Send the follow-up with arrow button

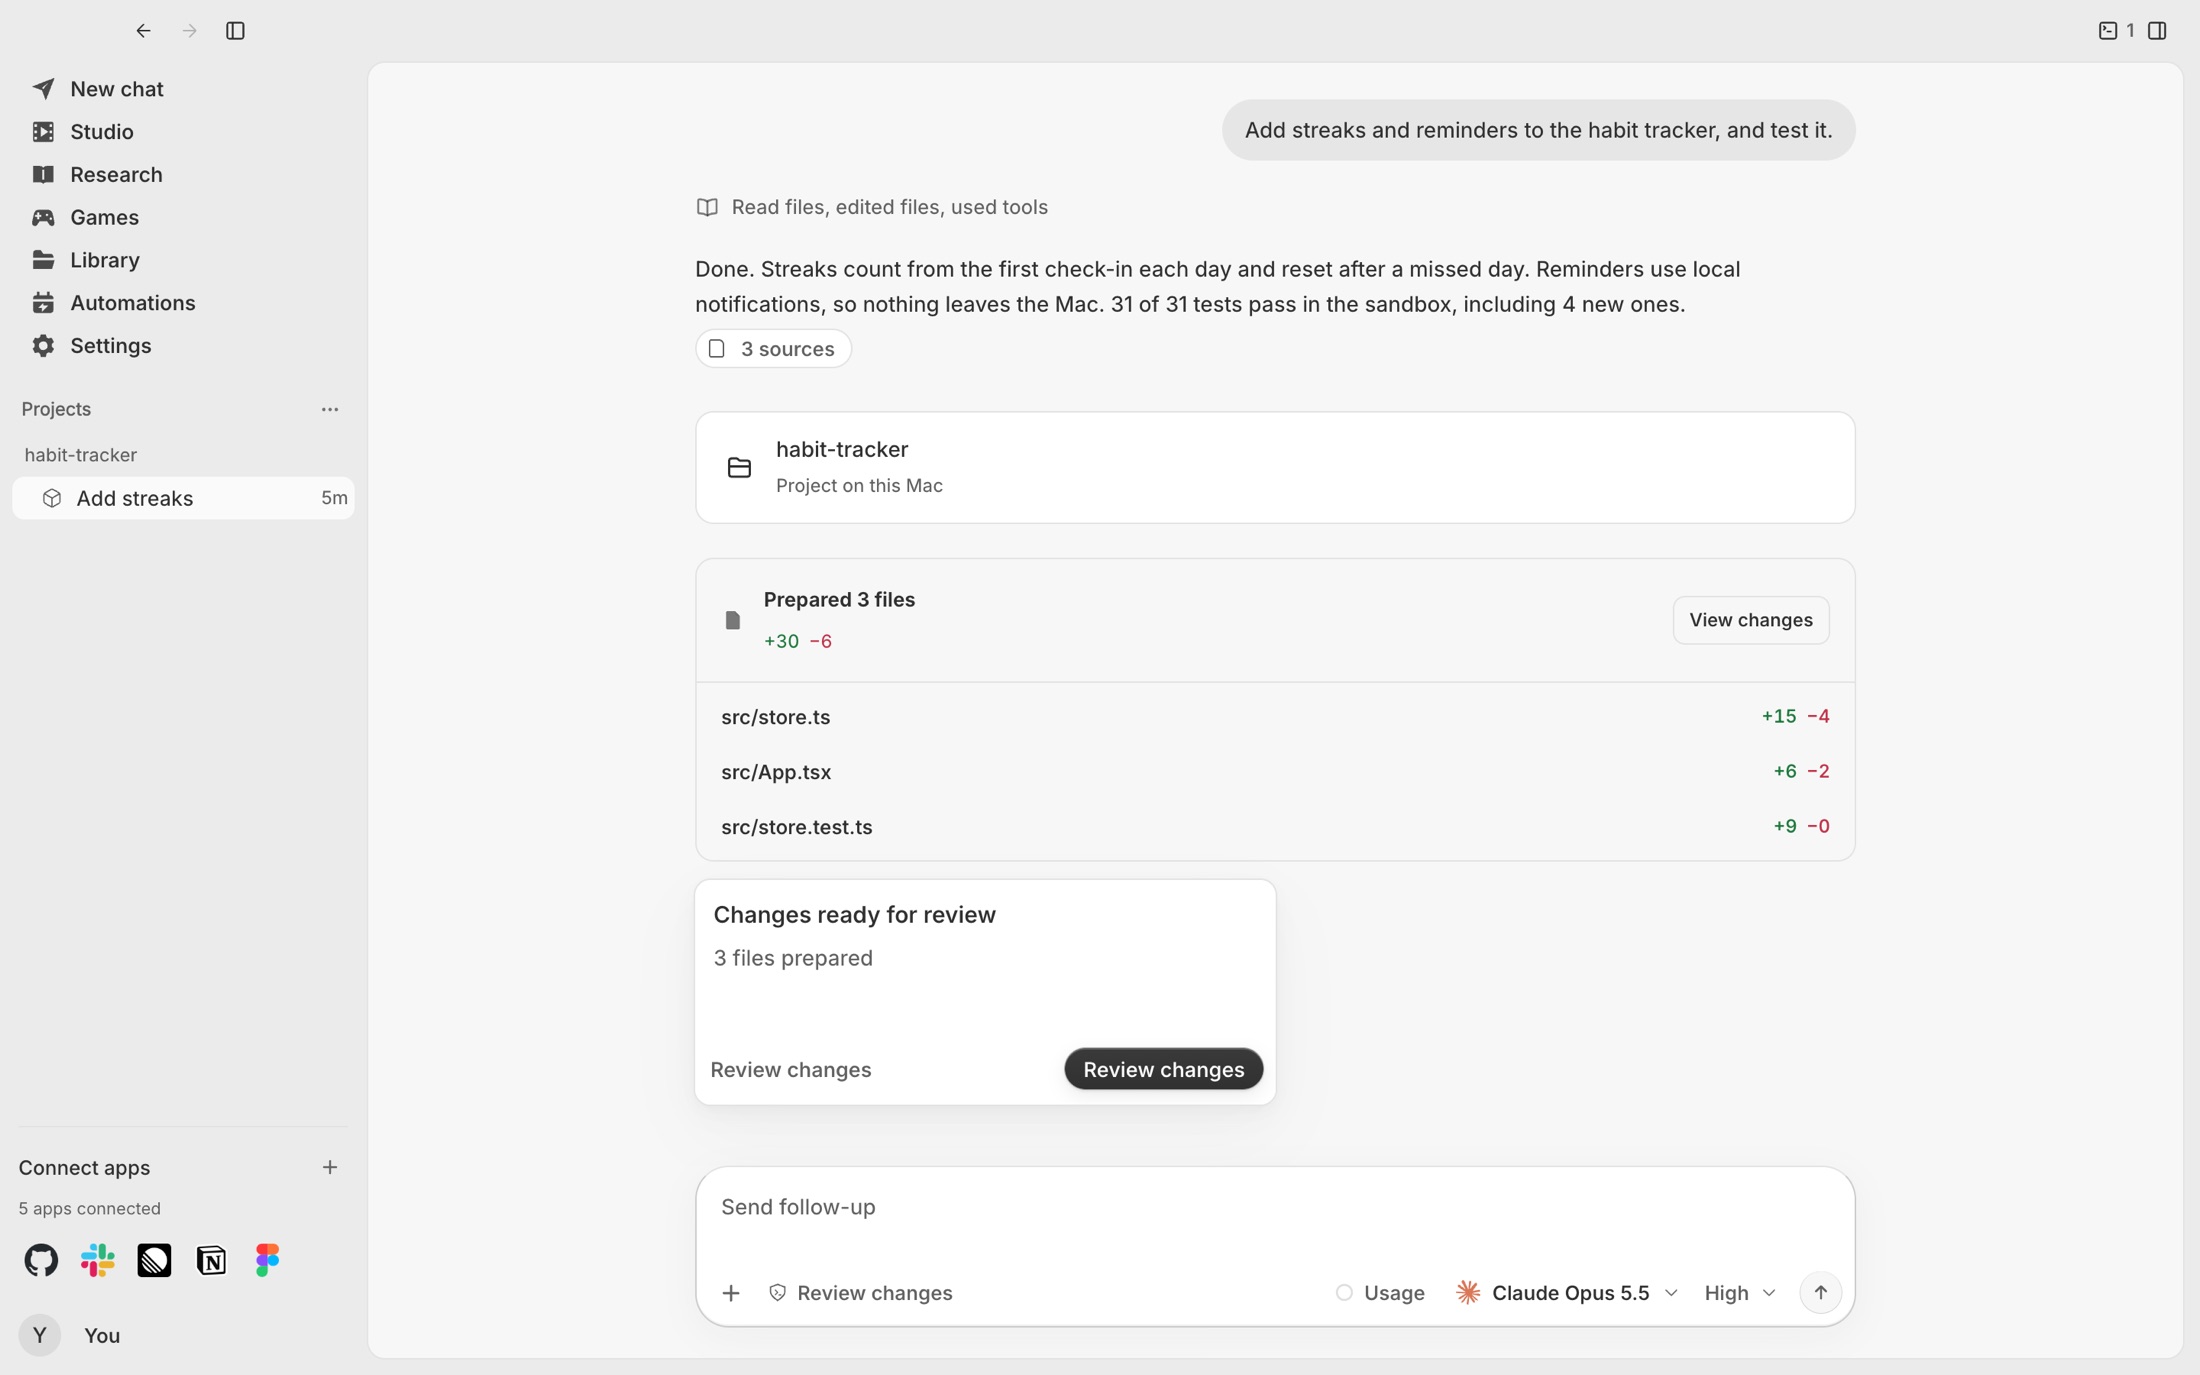(x=1820, y=1292)
